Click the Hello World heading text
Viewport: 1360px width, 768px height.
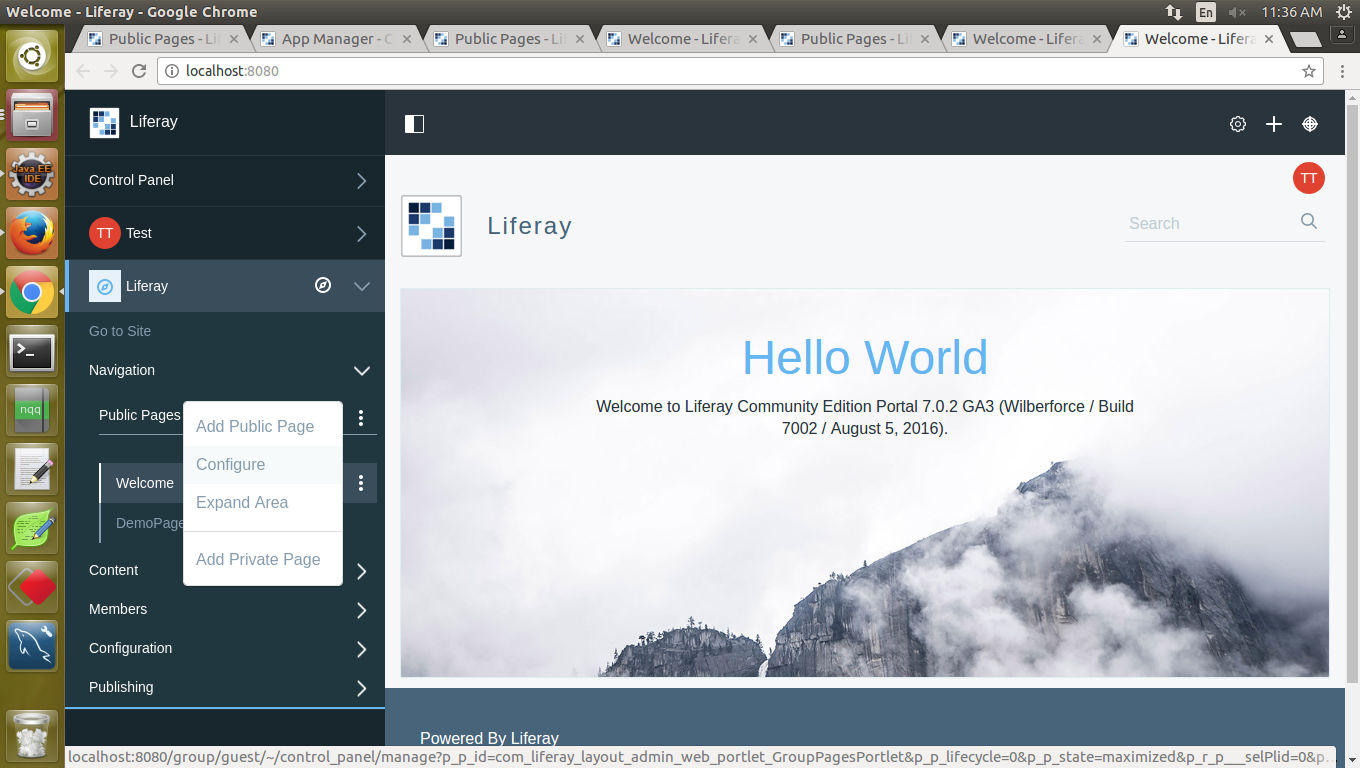tap(865, 358)
